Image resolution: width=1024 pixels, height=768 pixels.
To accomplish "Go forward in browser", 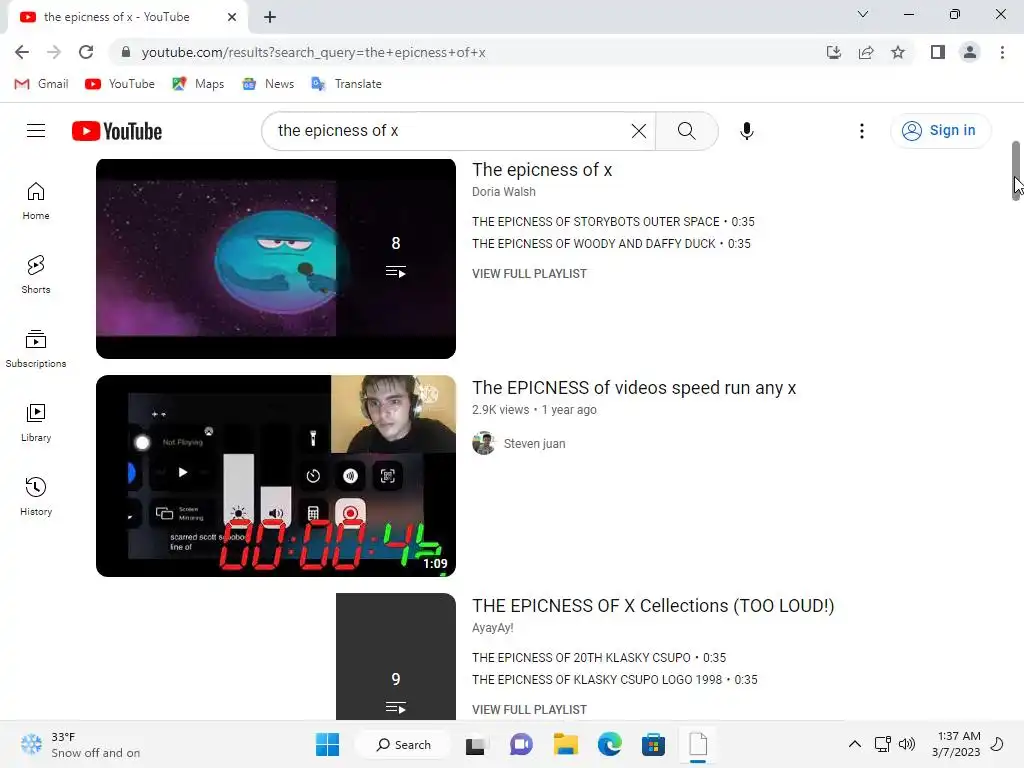I will coord(54,52).
